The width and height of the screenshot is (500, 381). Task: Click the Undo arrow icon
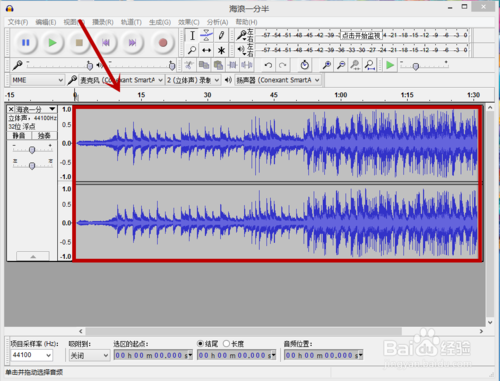coord(268,65)
